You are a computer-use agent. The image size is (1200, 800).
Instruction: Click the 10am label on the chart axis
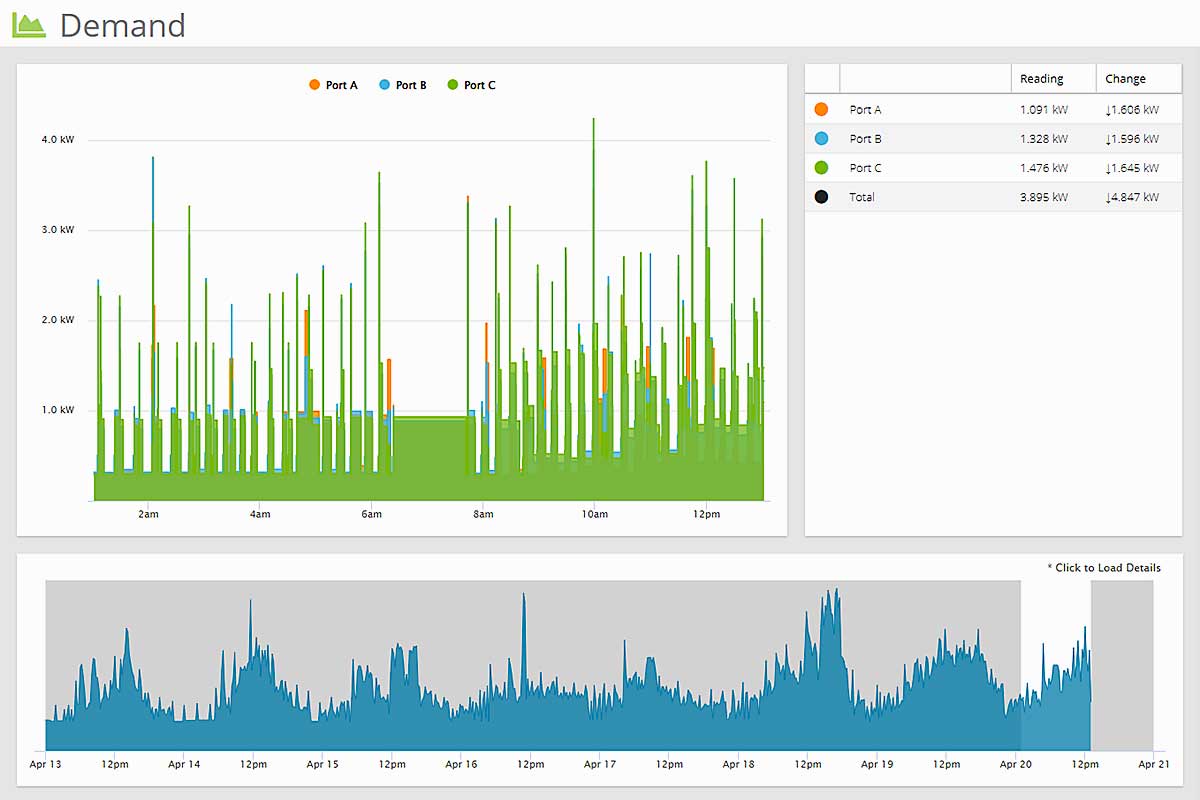594,515
